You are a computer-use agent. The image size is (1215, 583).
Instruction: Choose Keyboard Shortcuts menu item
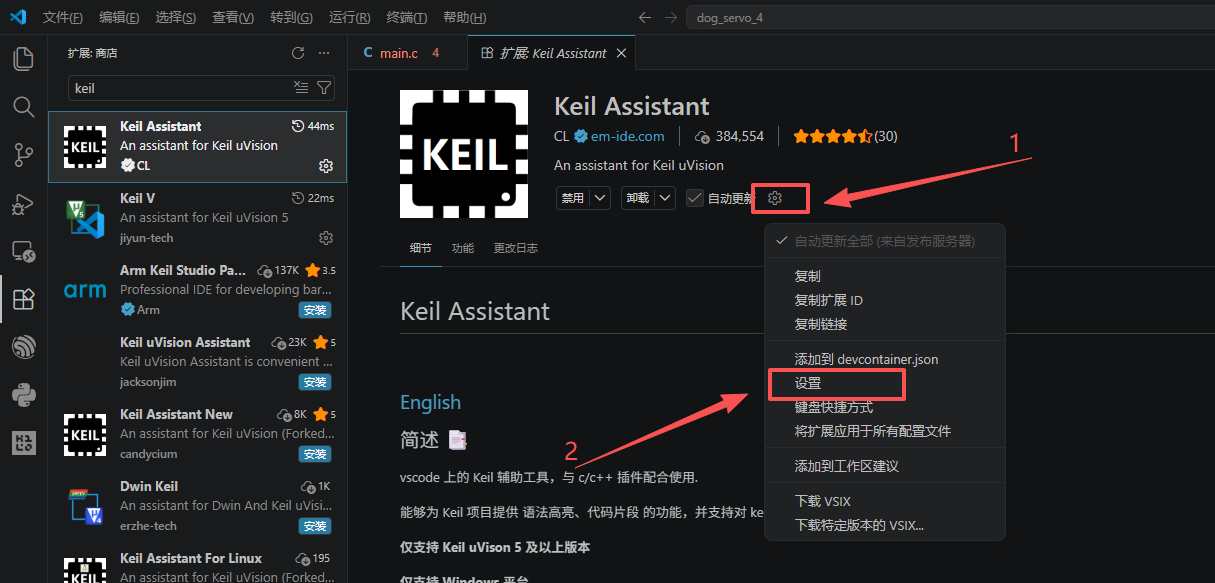[x=884, y=407]
